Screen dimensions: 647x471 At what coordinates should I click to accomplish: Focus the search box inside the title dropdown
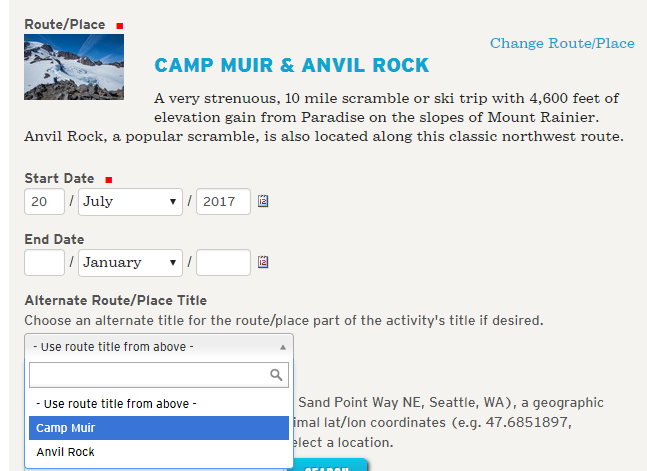click(x=148, y=375)
